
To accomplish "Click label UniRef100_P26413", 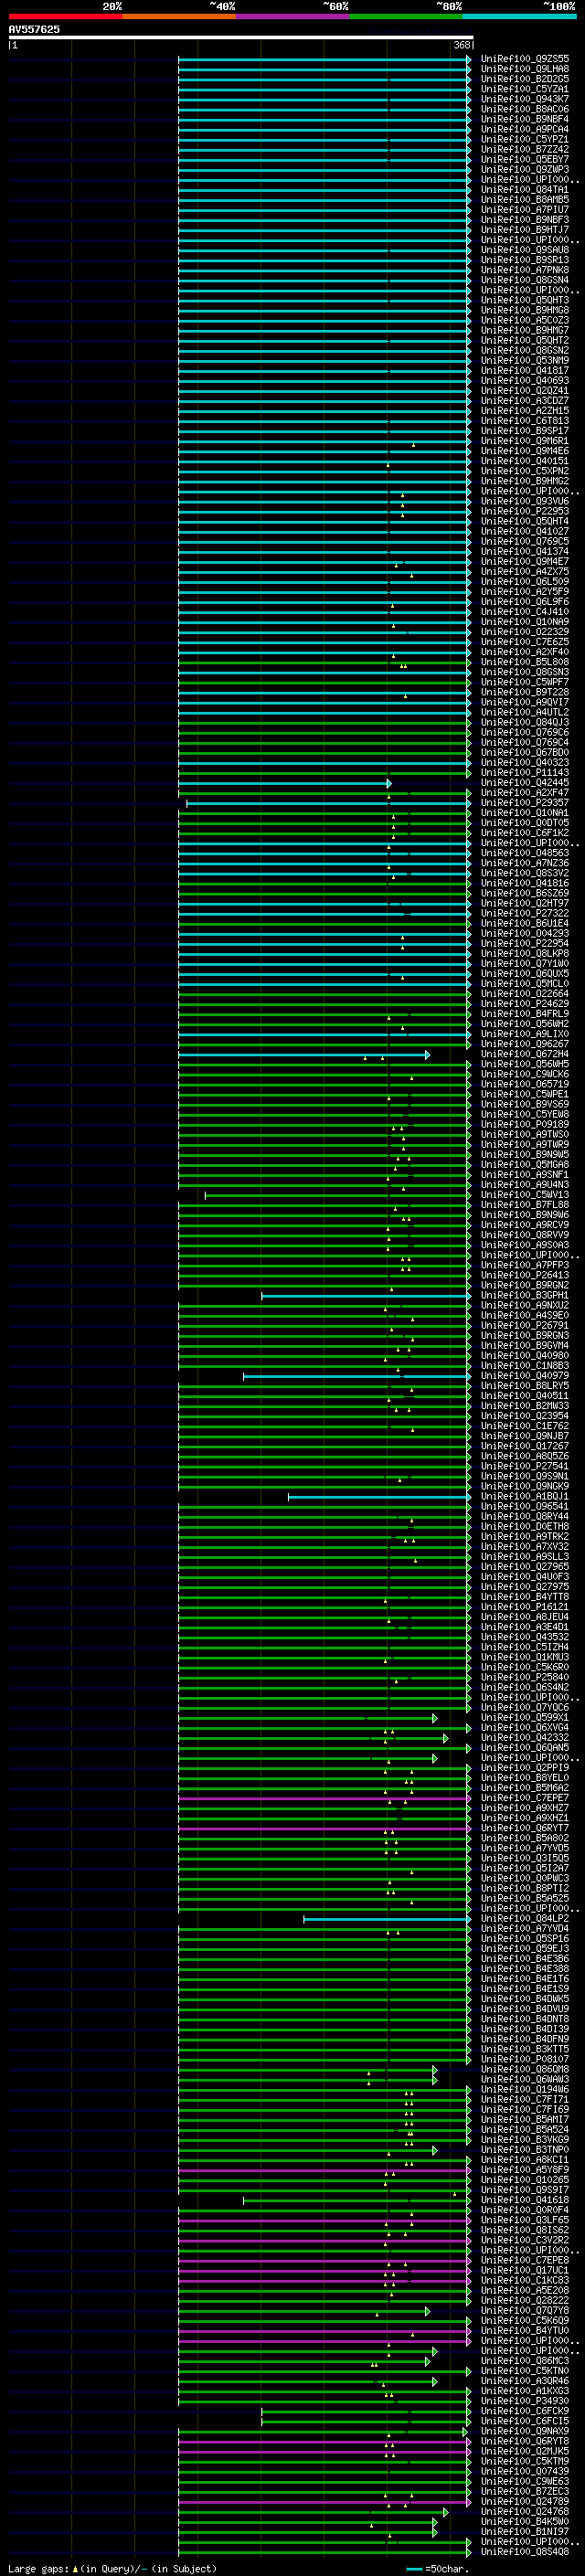I will coord(525,1275).
